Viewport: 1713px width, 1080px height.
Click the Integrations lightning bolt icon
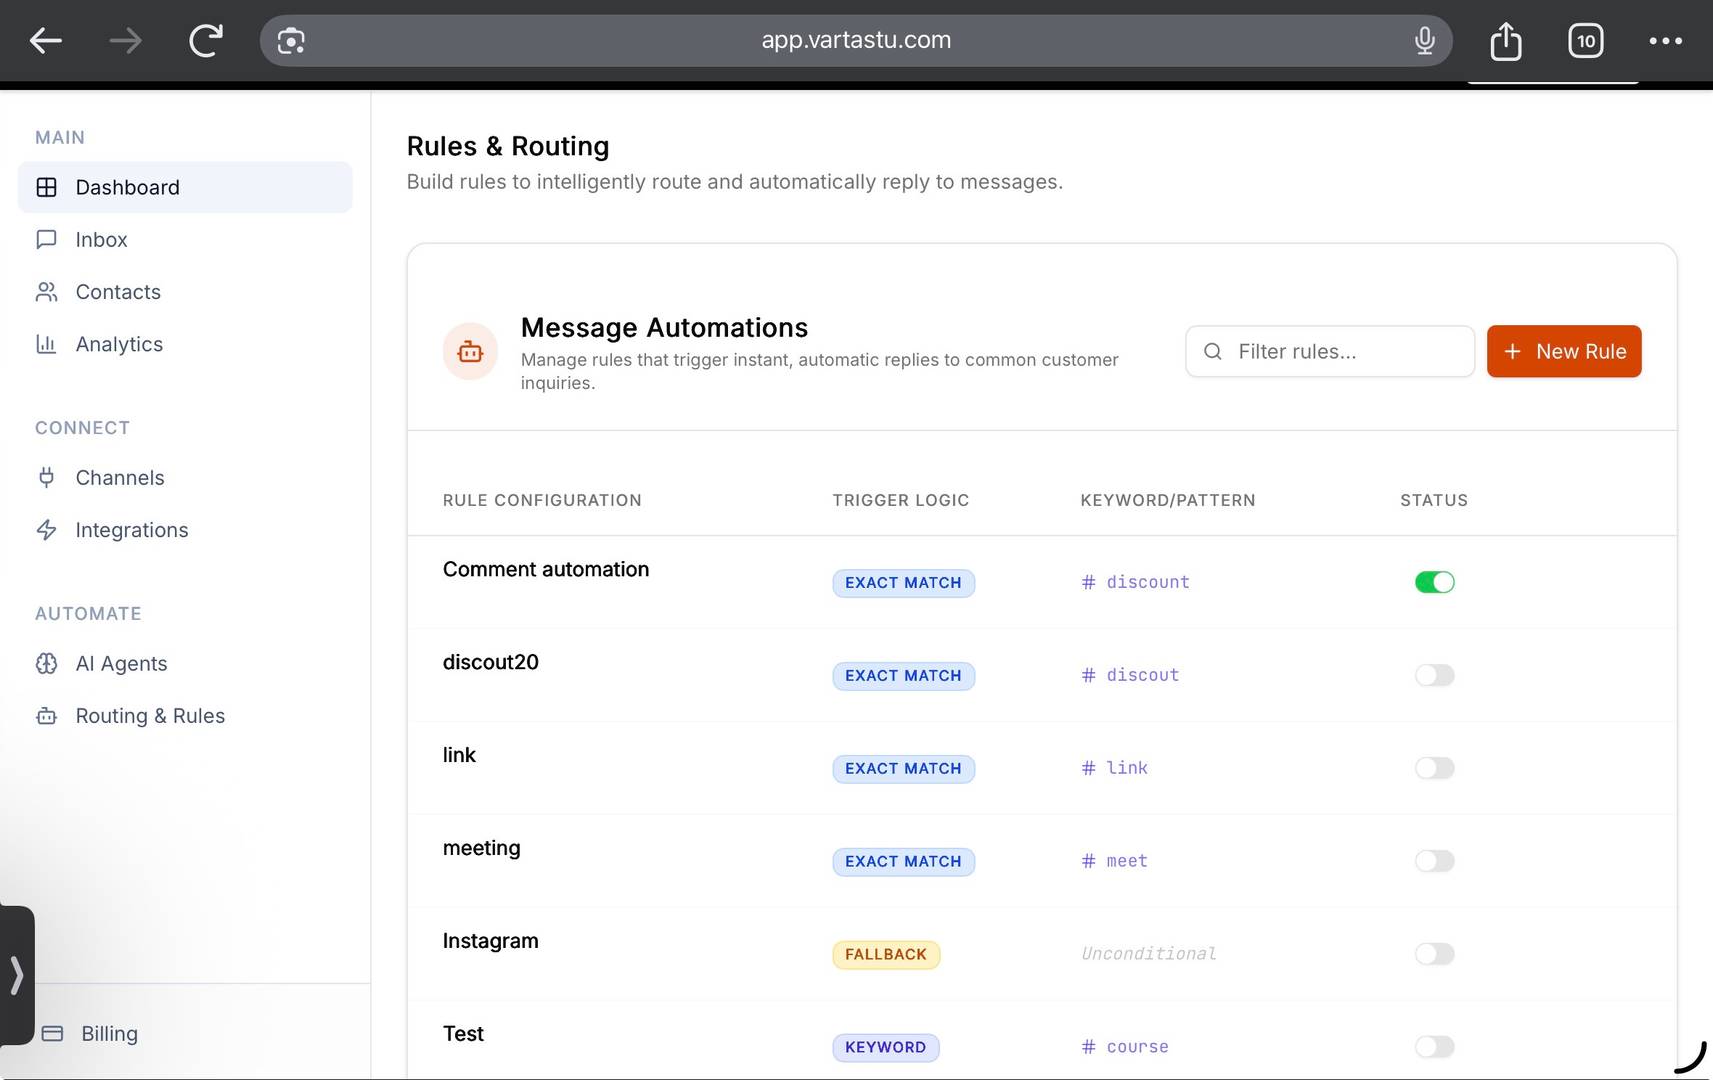47,529
